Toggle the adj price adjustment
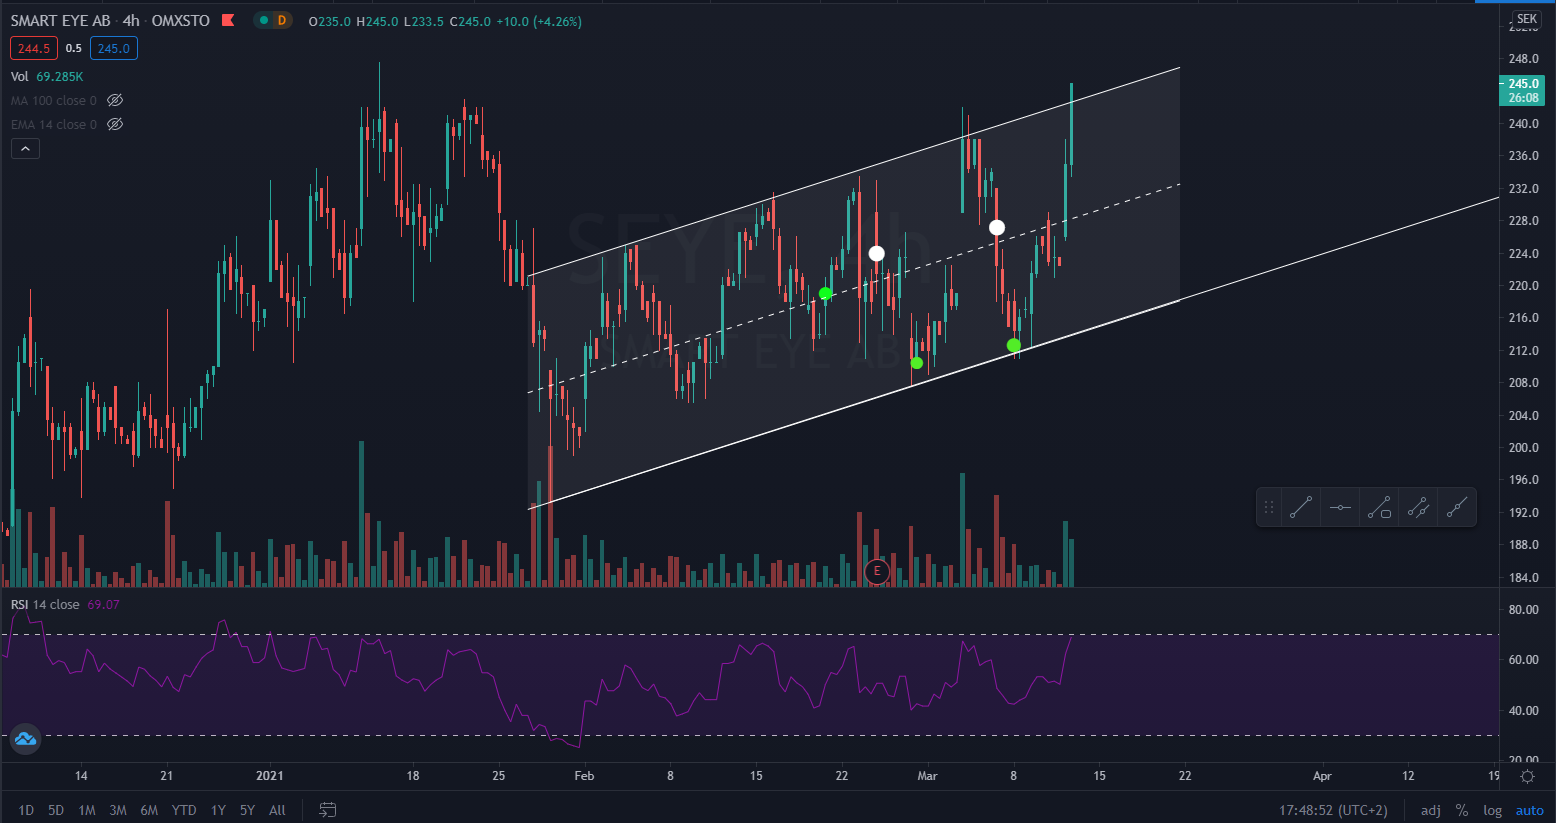1556x823 pixels. [1431, 810]
